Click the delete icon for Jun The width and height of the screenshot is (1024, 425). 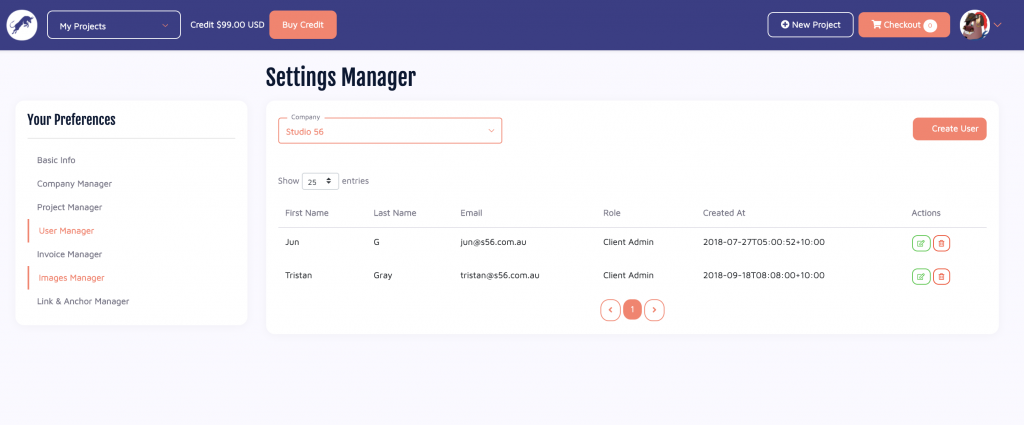941,242
